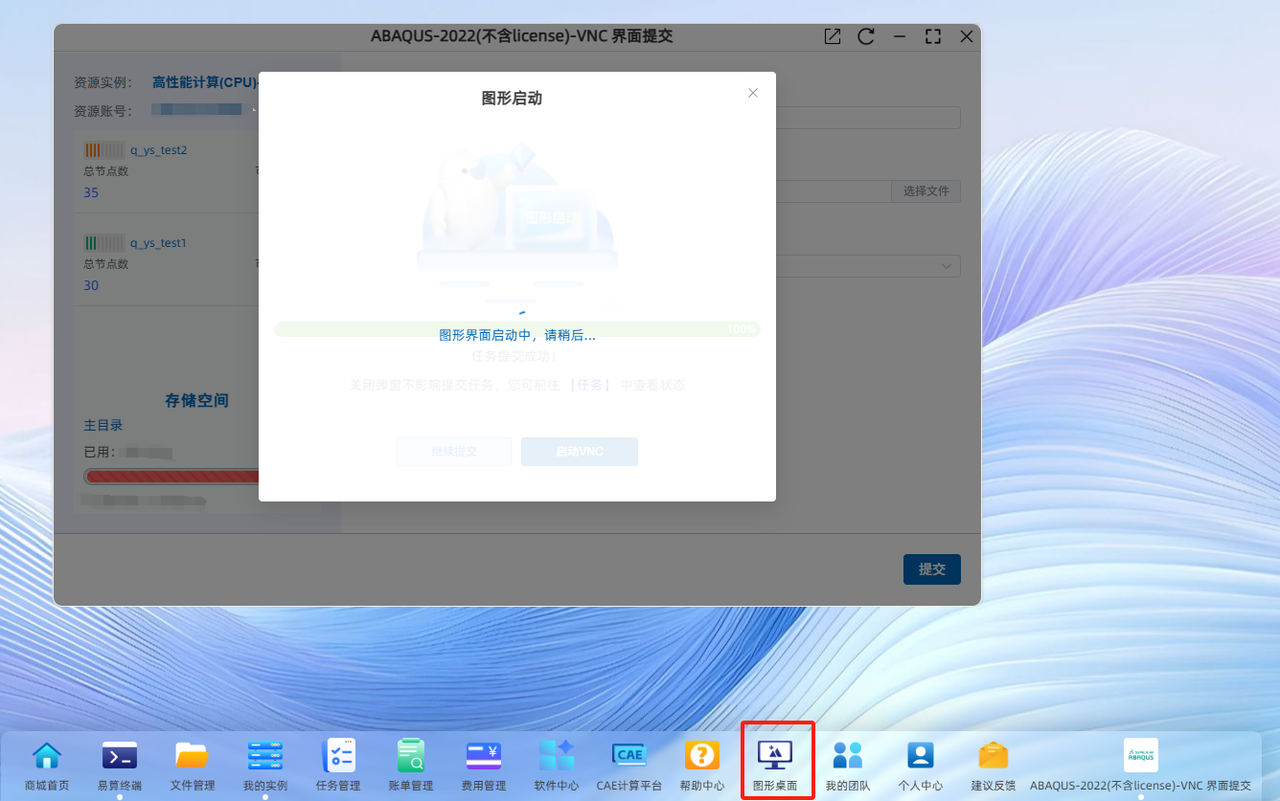1280x801 pixels.
Task: Open window in new tab icon
Action: tap(832, 36)
